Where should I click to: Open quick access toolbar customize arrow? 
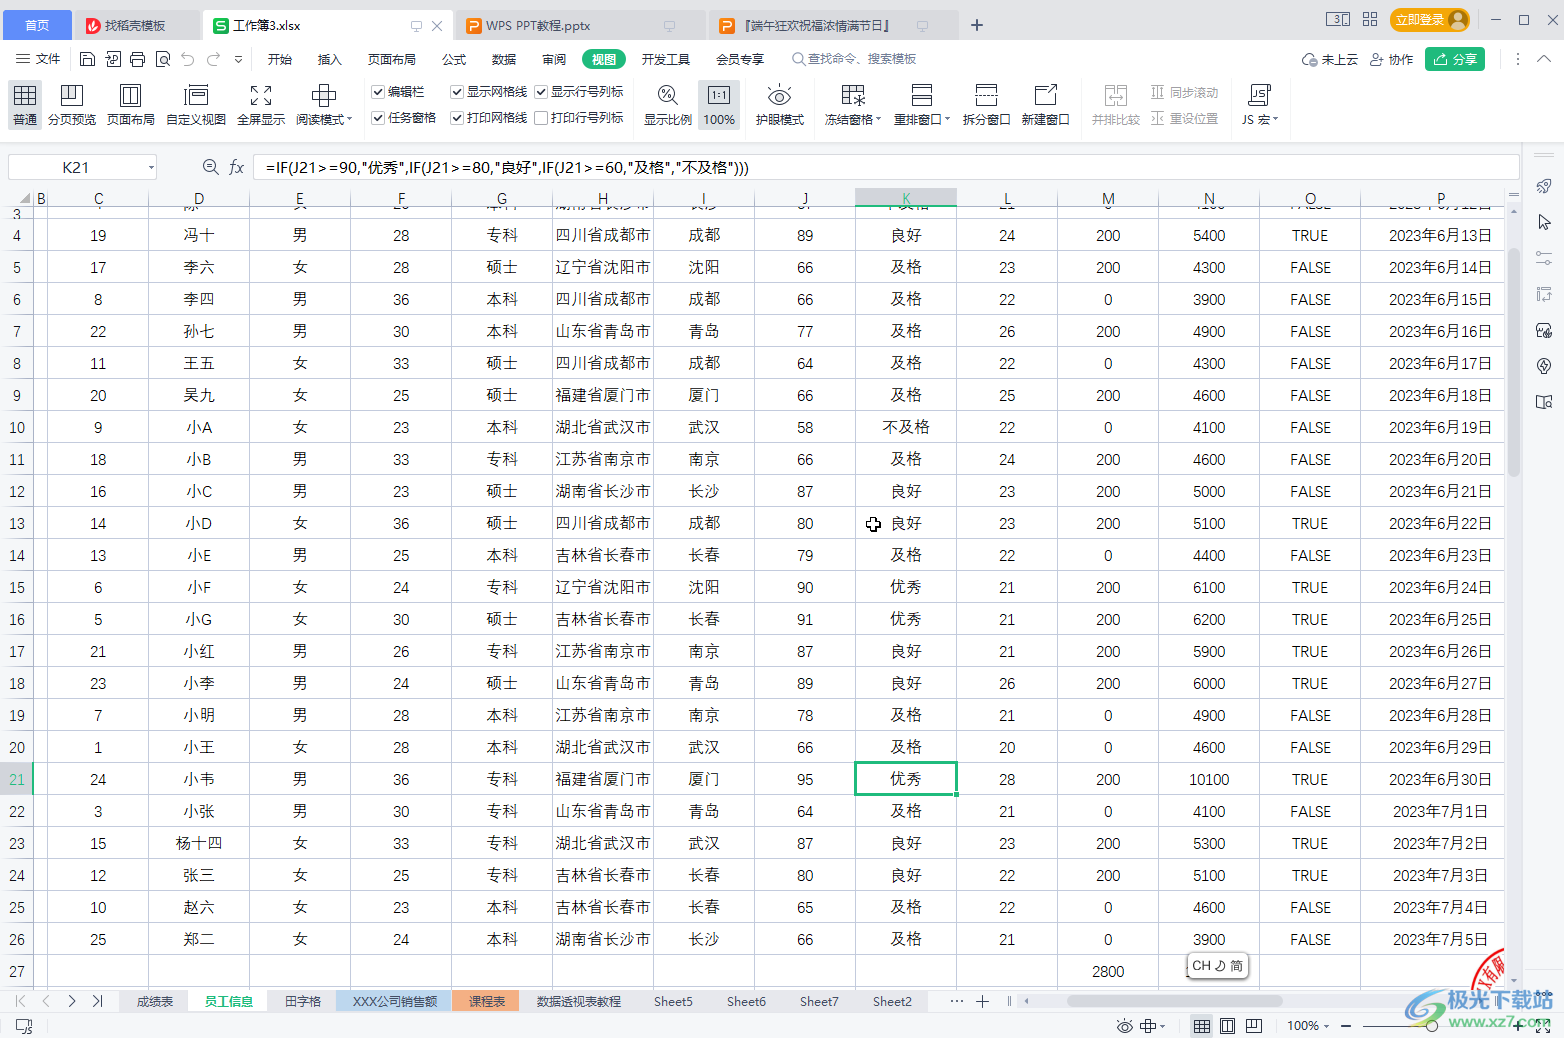click(238, 59)
